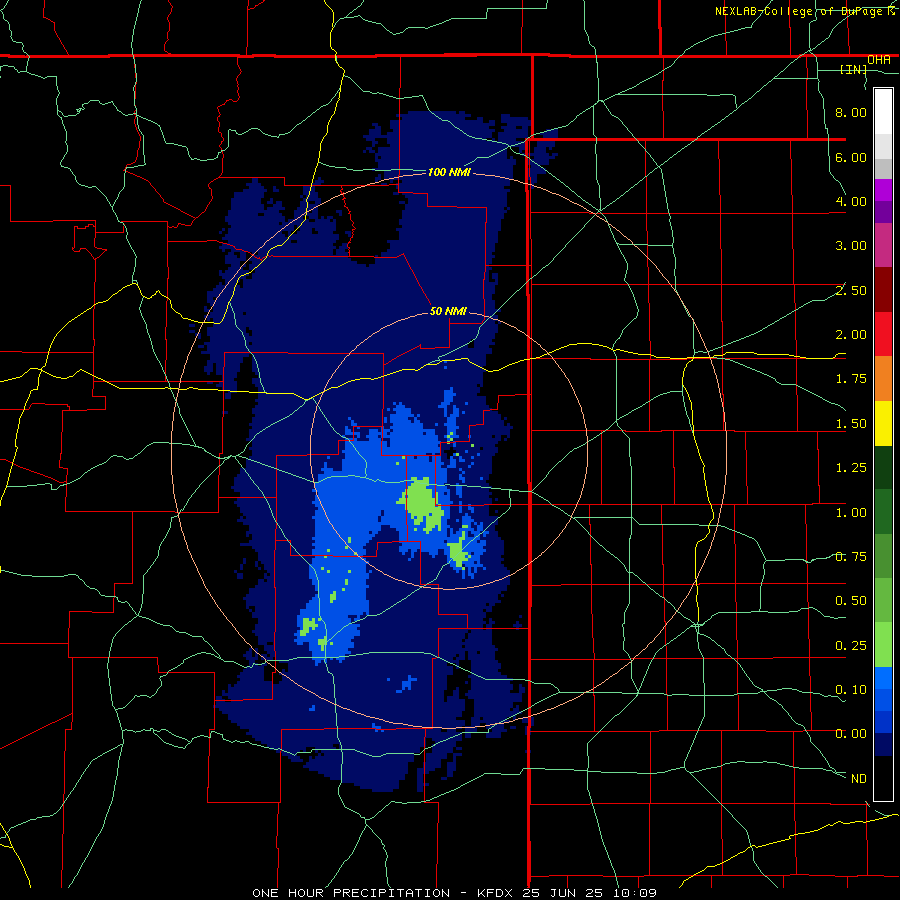Click the 0.10 legend value
Viewport: 900px width, 900px height.
coord(851,690)
